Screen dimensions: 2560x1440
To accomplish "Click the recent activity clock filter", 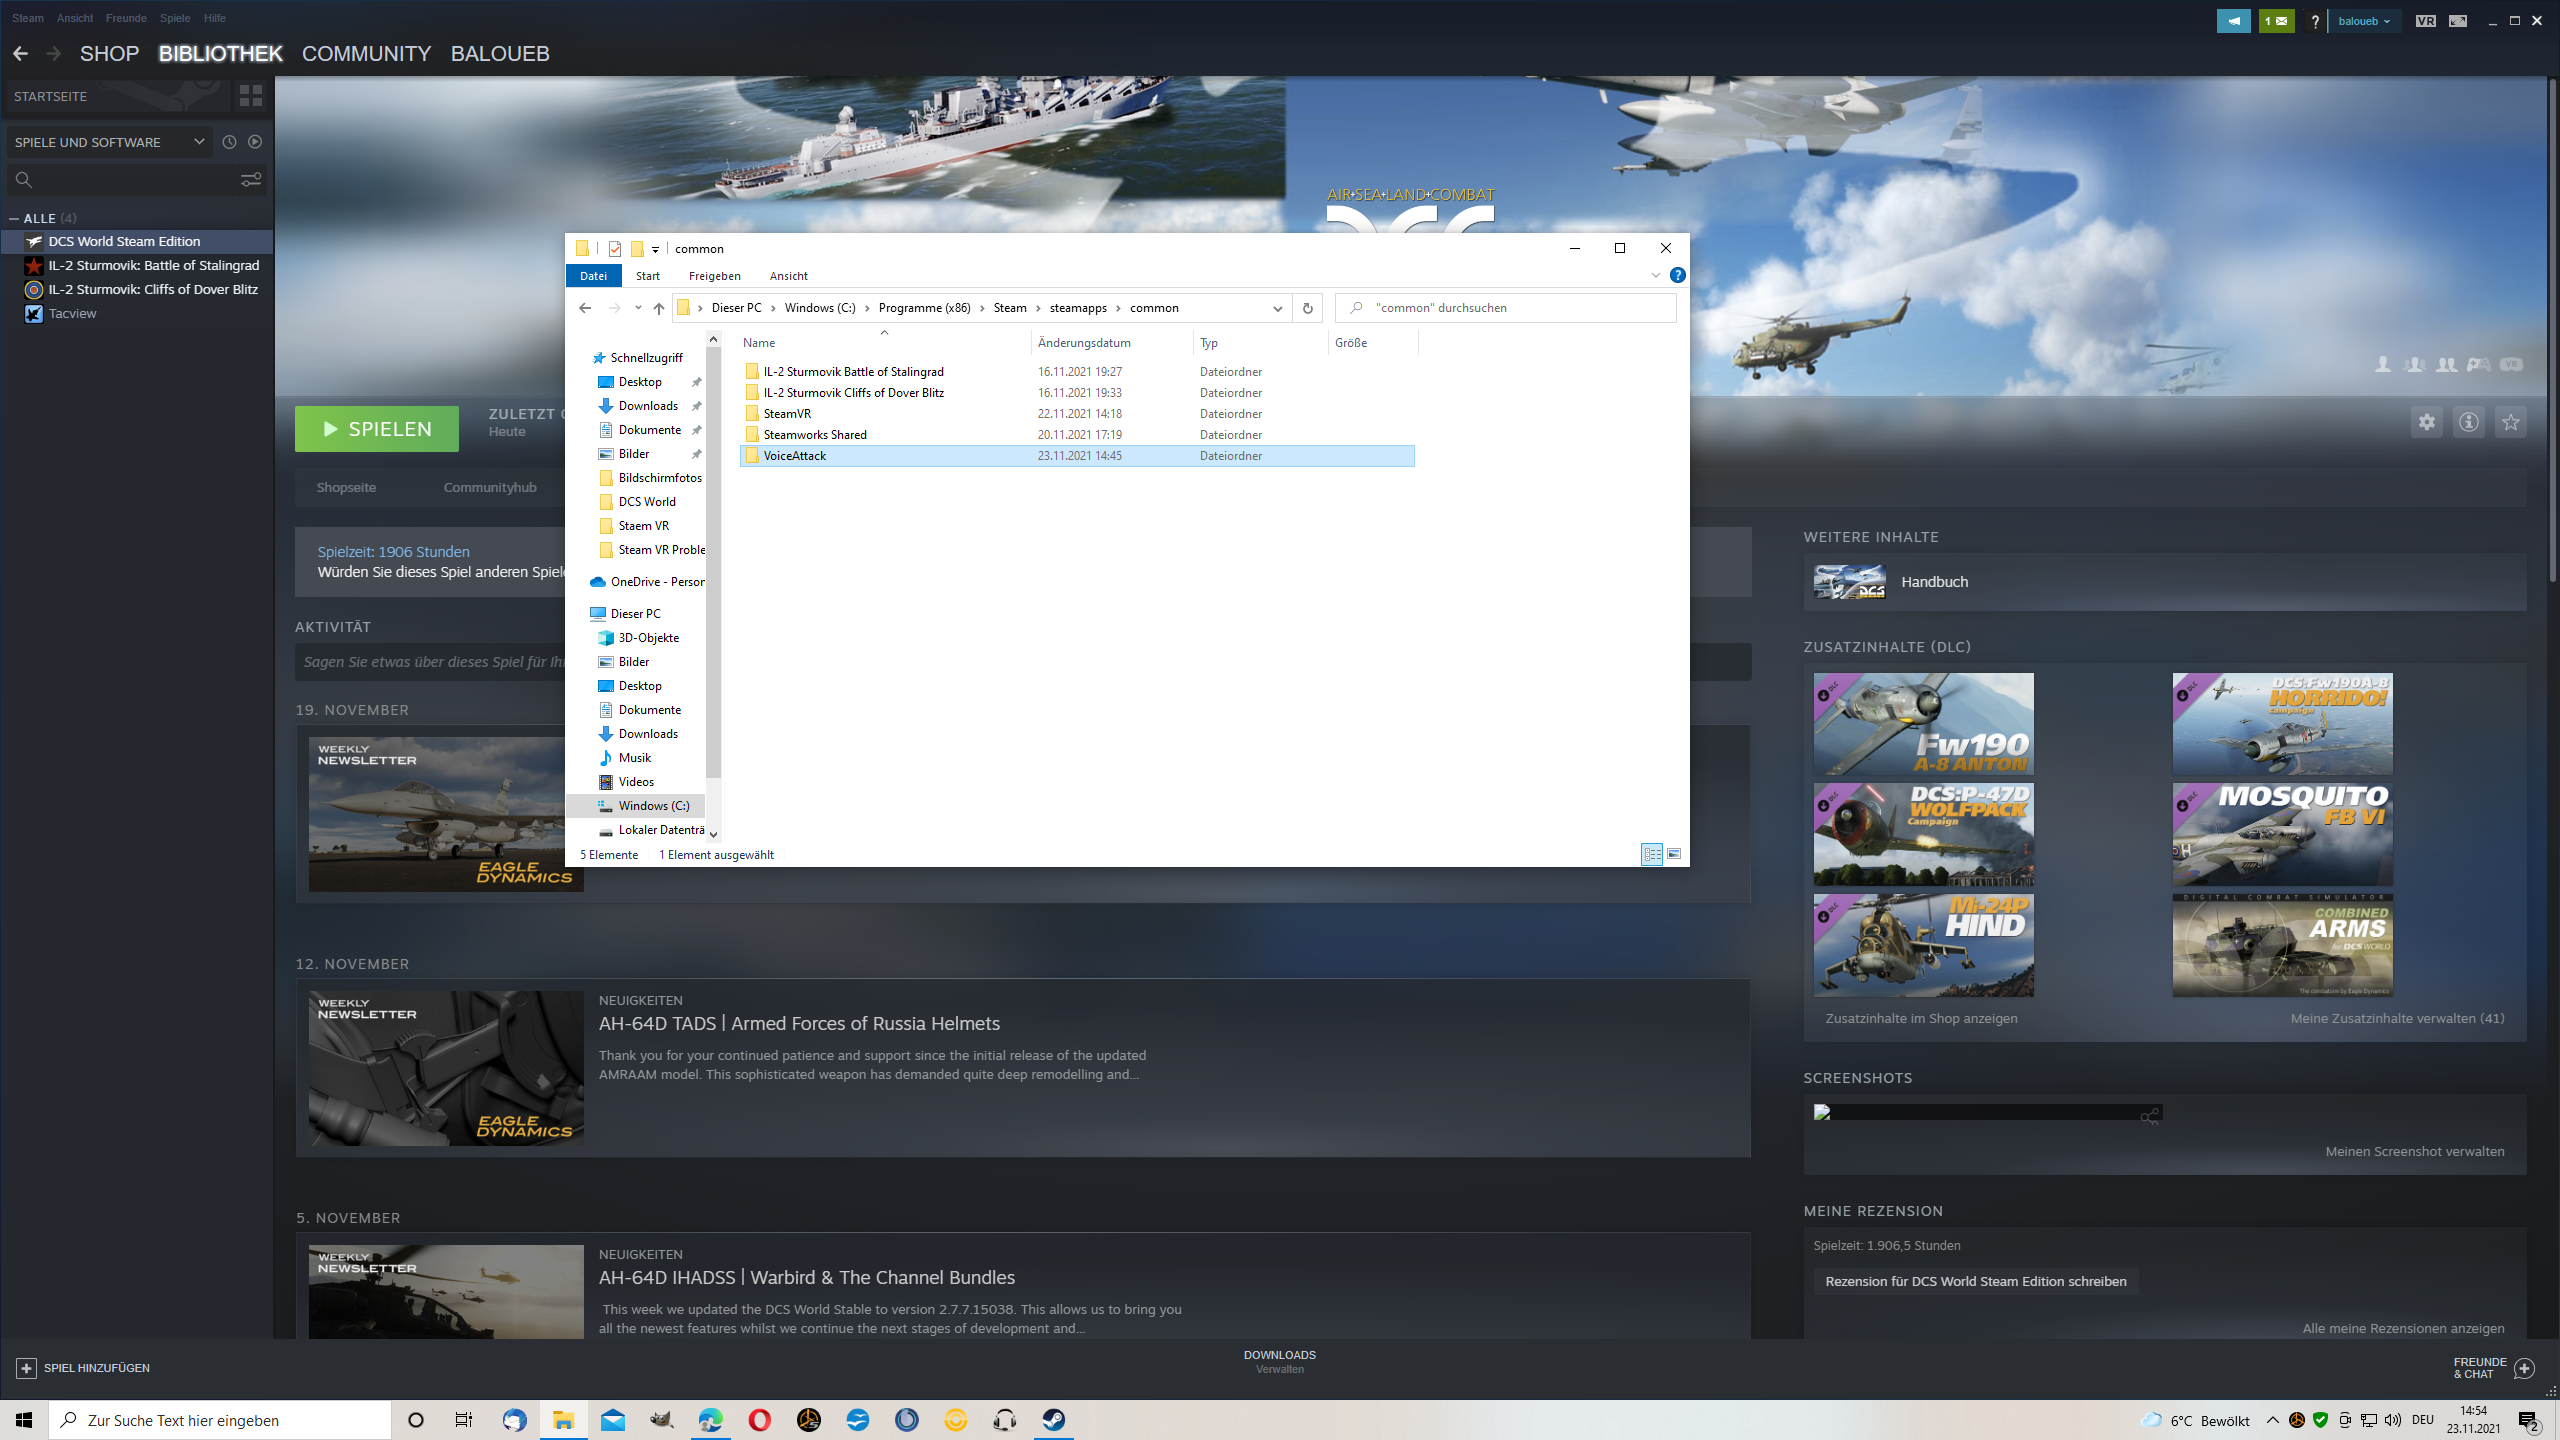I will tap(229, 142).
